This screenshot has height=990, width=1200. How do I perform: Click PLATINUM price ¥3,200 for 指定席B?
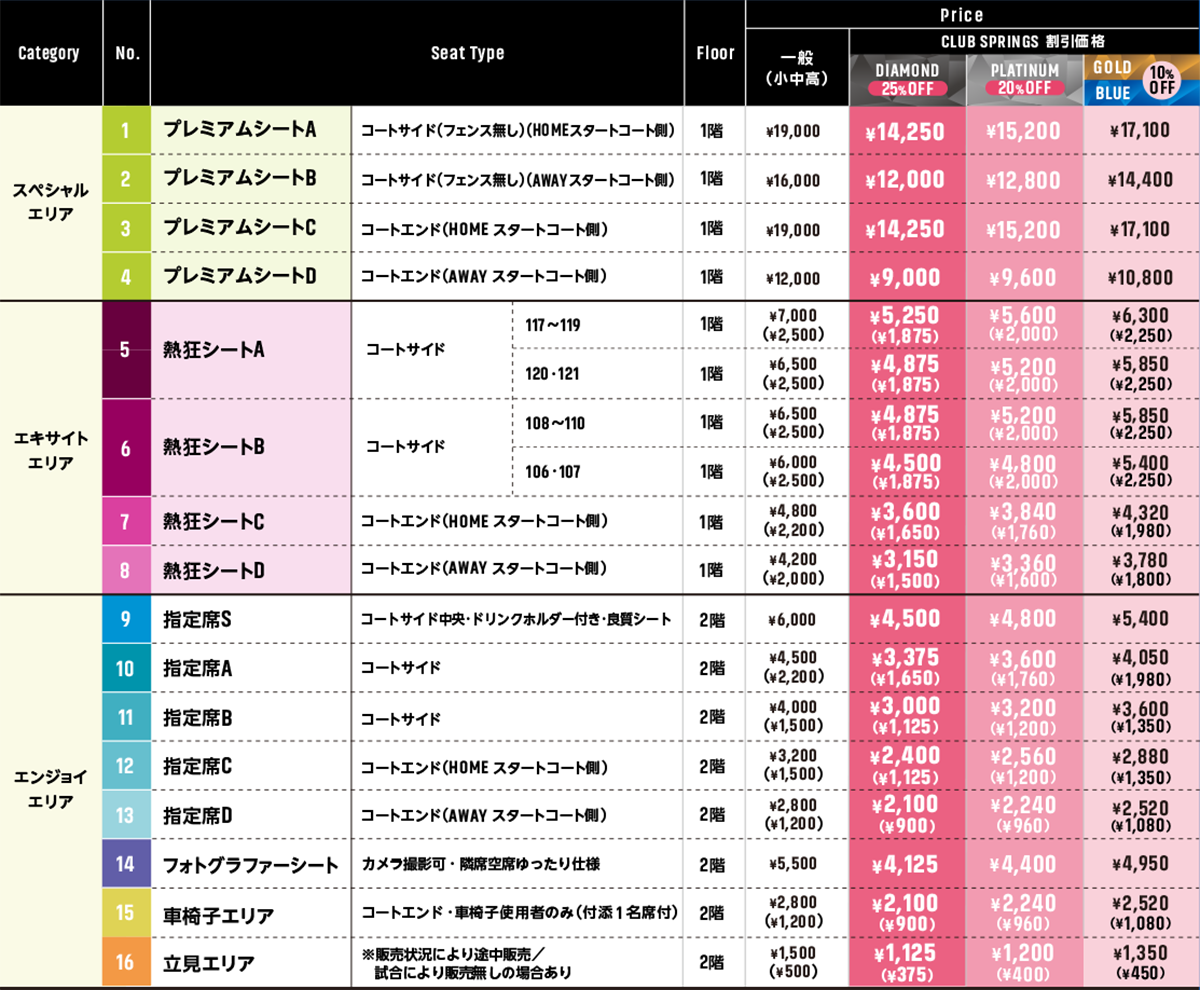1023,709
